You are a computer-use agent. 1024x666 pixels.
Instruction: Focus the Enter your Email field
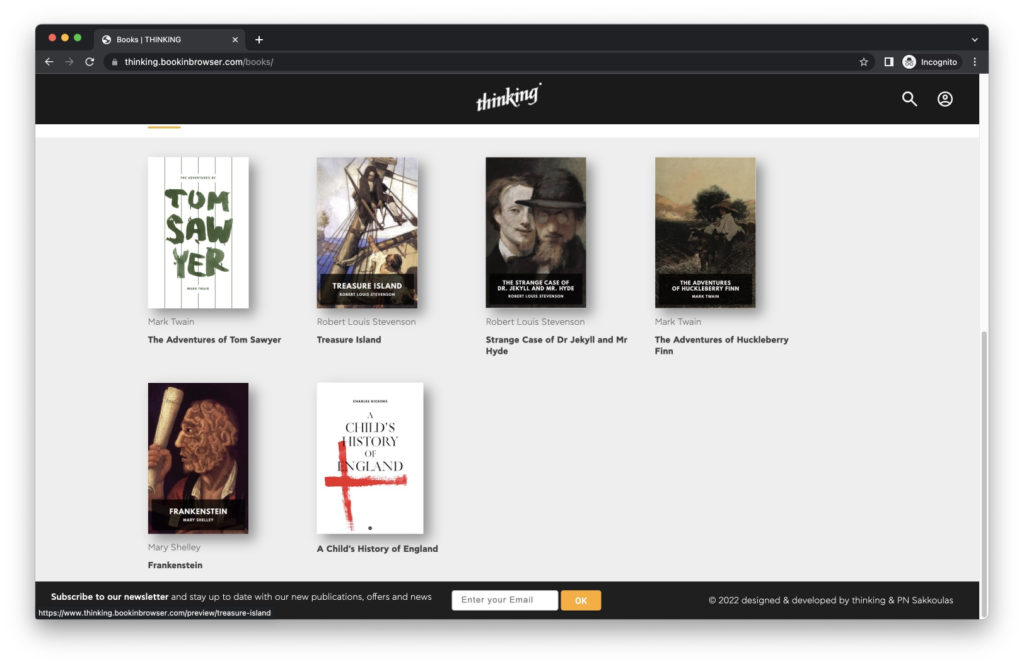point(505,600)
